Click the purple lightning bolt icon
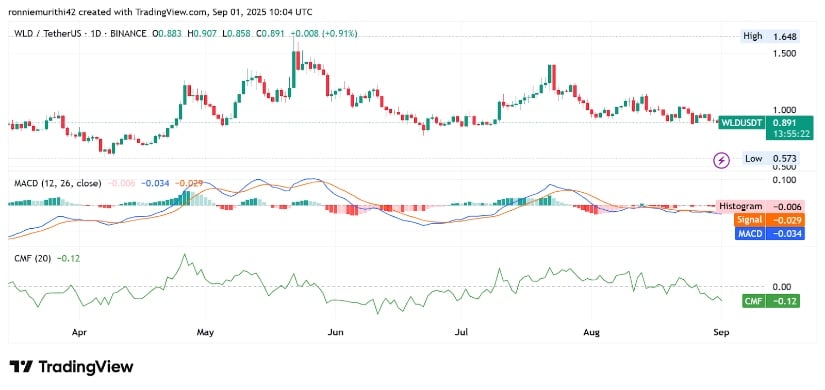 coord(721,160)
